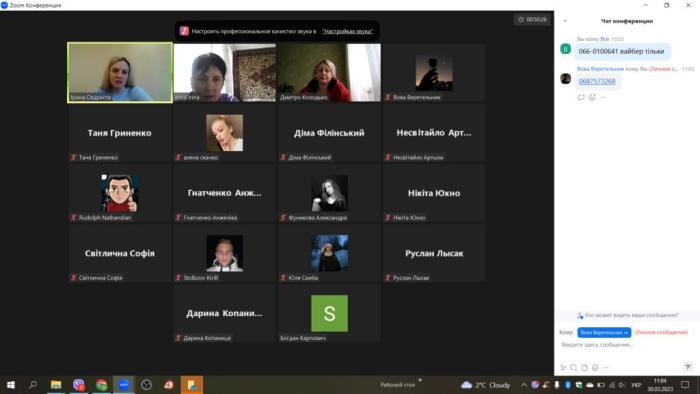The width and height of the screenshot is (700, 394).
Task: Select Дарина Копаниця's participant tile
Action: pyautogui.click(x=225, y=313)
